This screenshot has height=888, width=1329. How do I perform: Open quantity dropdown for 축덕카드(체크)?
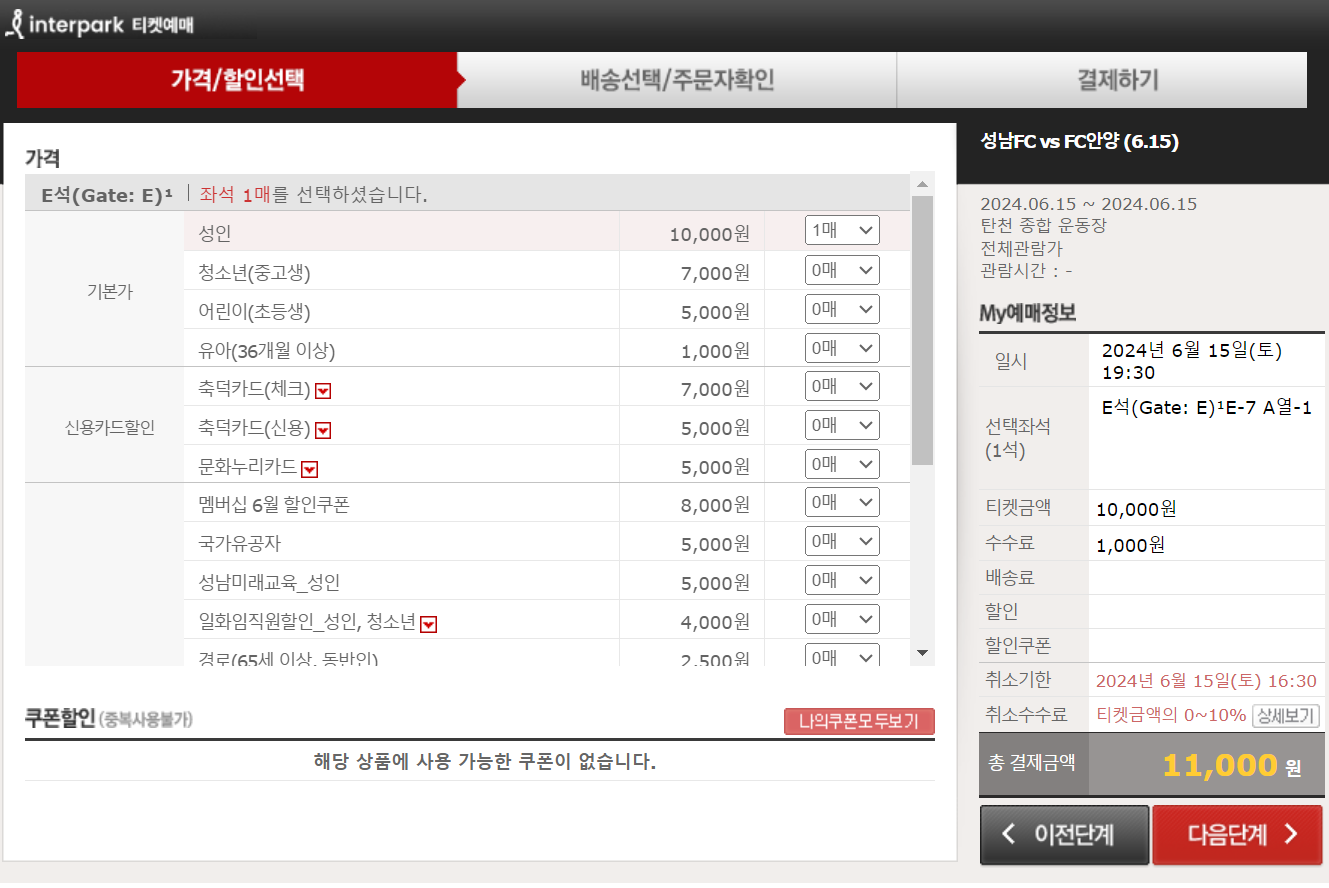click(x=842, y=386)
